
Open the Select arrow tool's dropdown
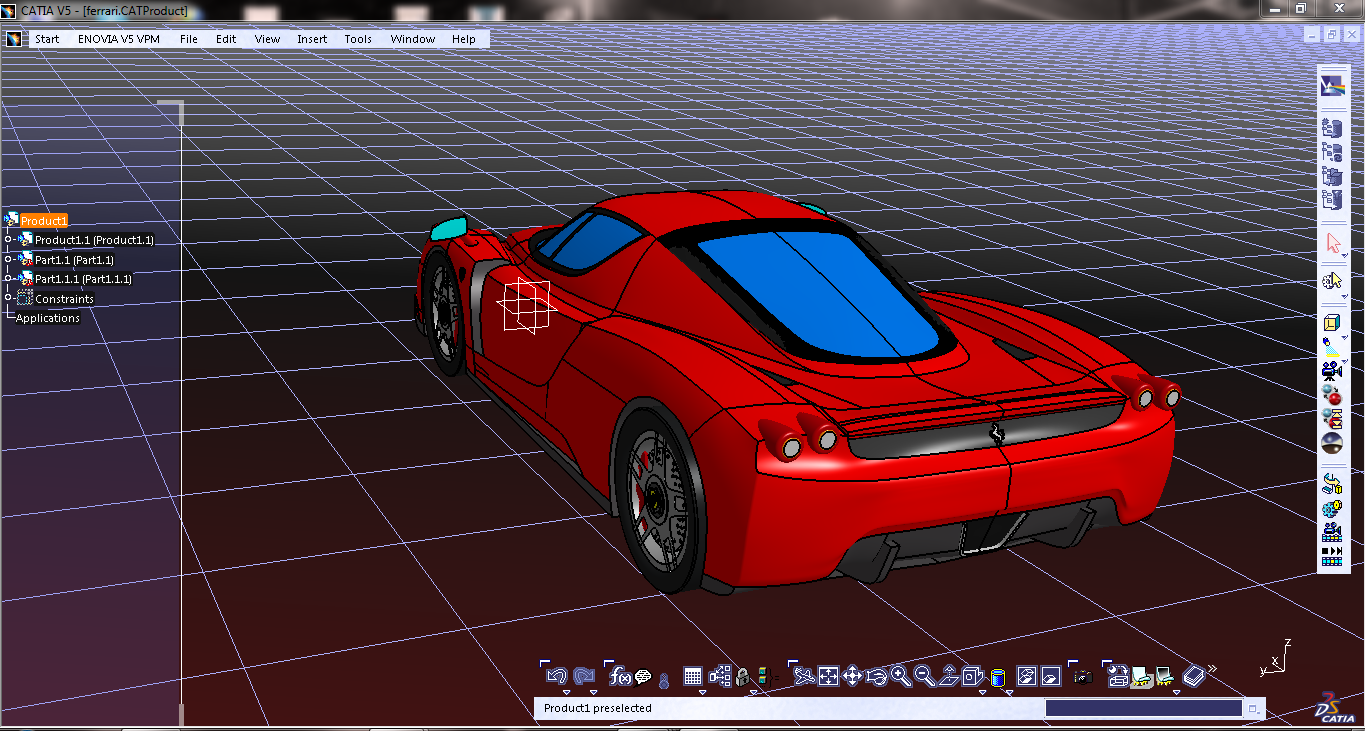coord(1345,255)
